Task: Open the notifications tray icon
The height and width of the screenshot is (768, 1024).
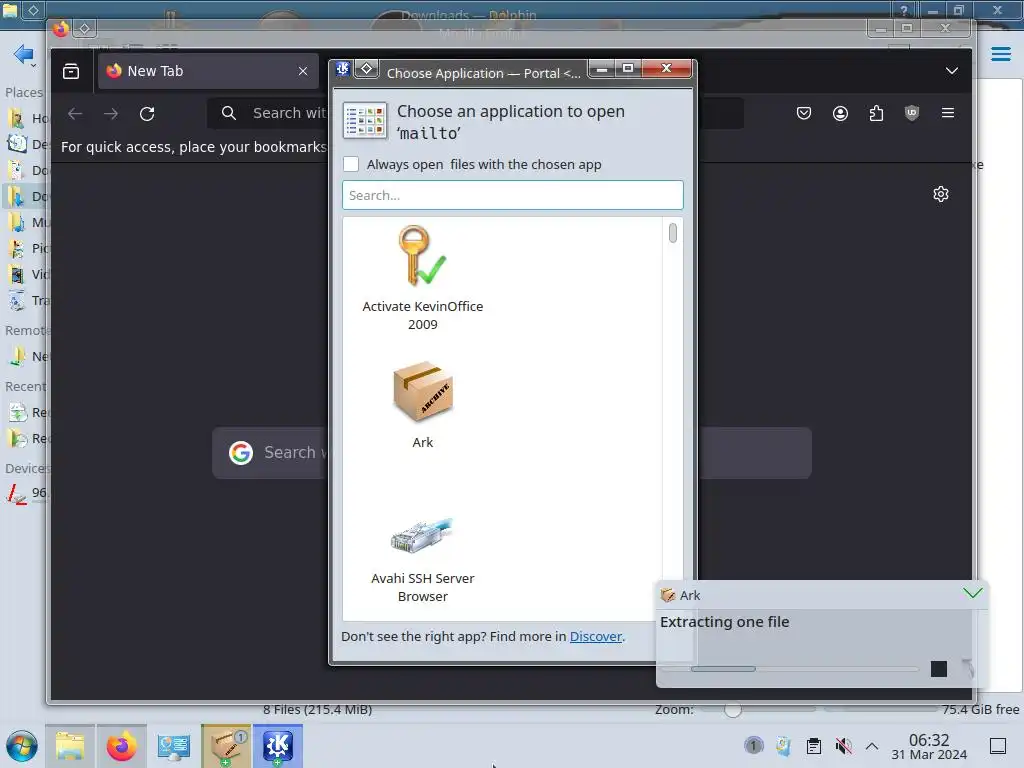Action: pos(754,746)
